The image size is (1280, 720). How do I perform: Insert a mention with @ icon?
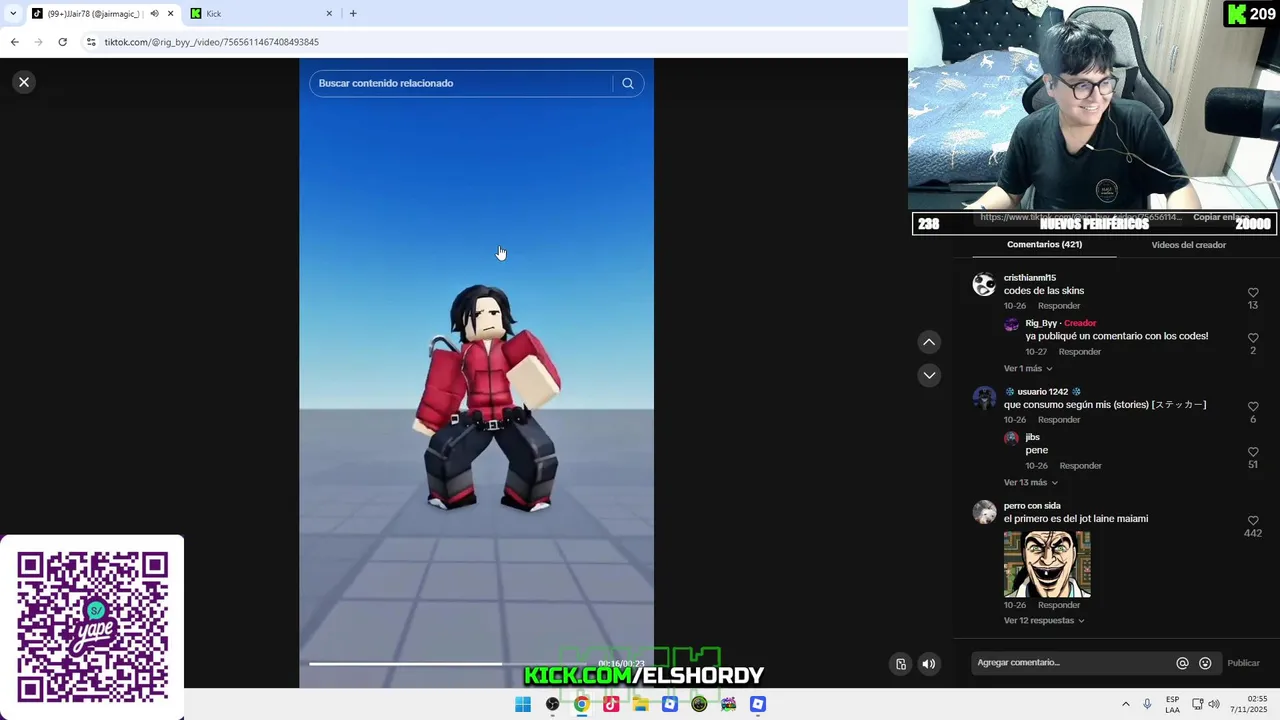coord(1182,663)
